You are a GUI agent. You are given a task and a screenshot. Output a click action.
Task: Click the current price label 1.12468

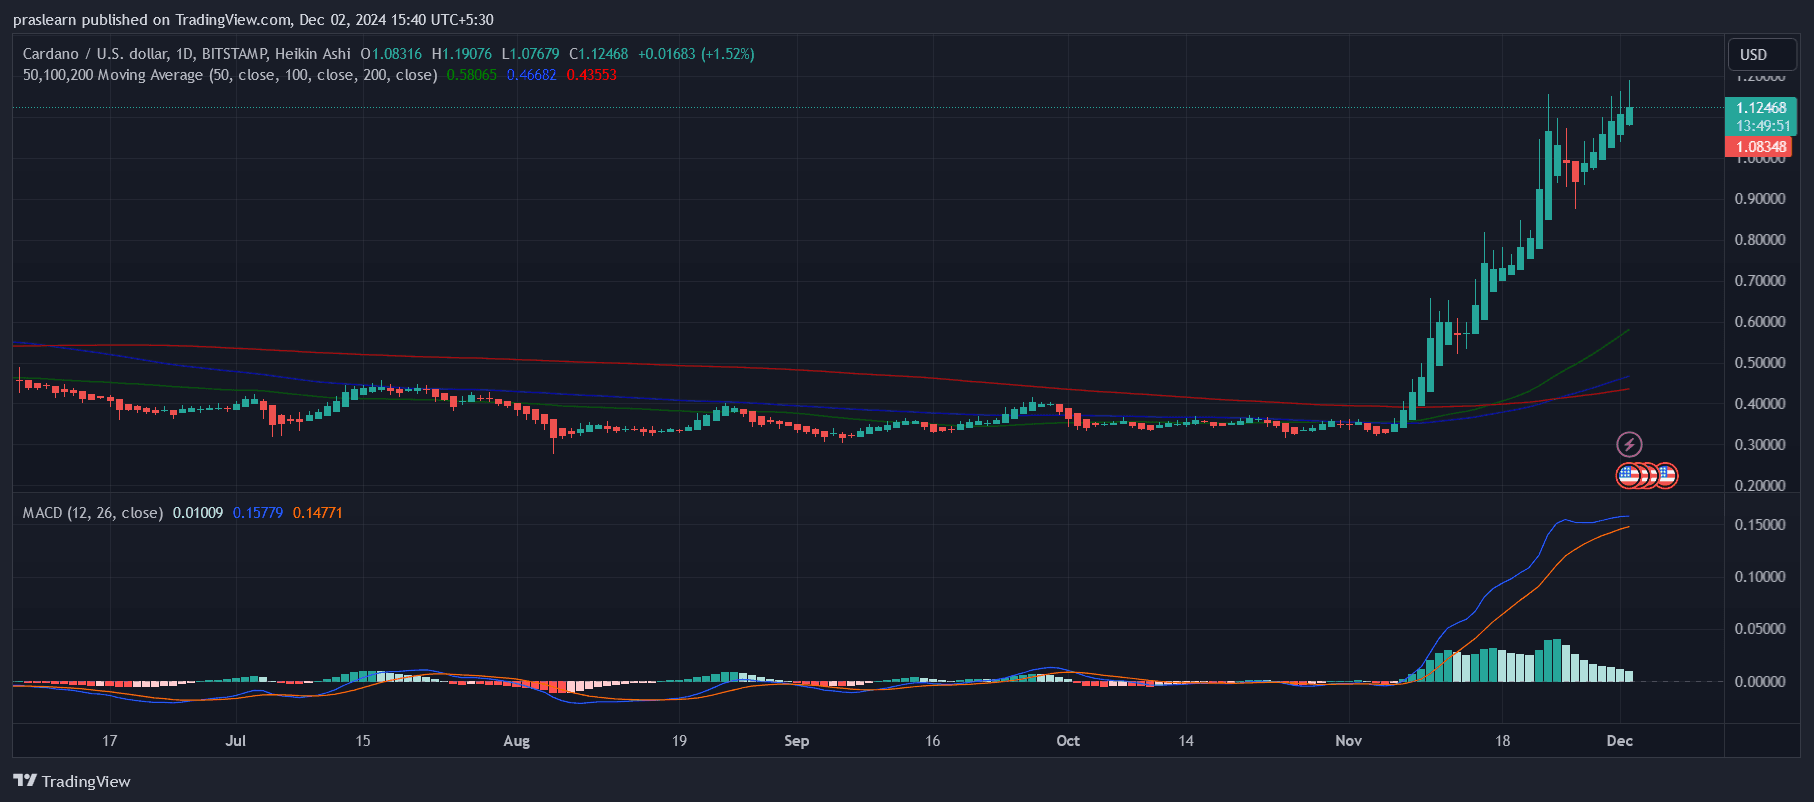[1761, 108]
